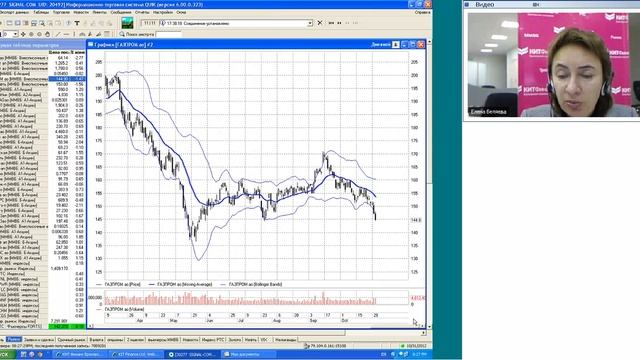Switch to the Нефть tab
This screenshot has height=360, width=640.
(x=251, y=340)
